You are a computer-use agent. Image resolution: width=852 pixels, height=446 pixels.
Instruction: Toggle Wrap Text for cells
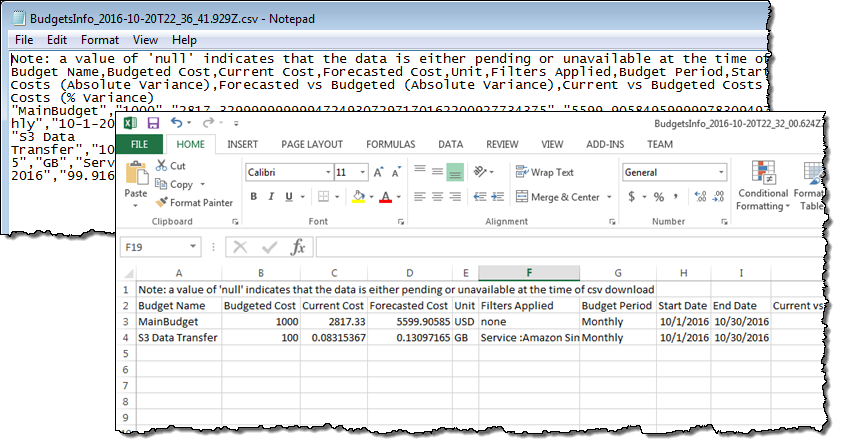point(544,172)
